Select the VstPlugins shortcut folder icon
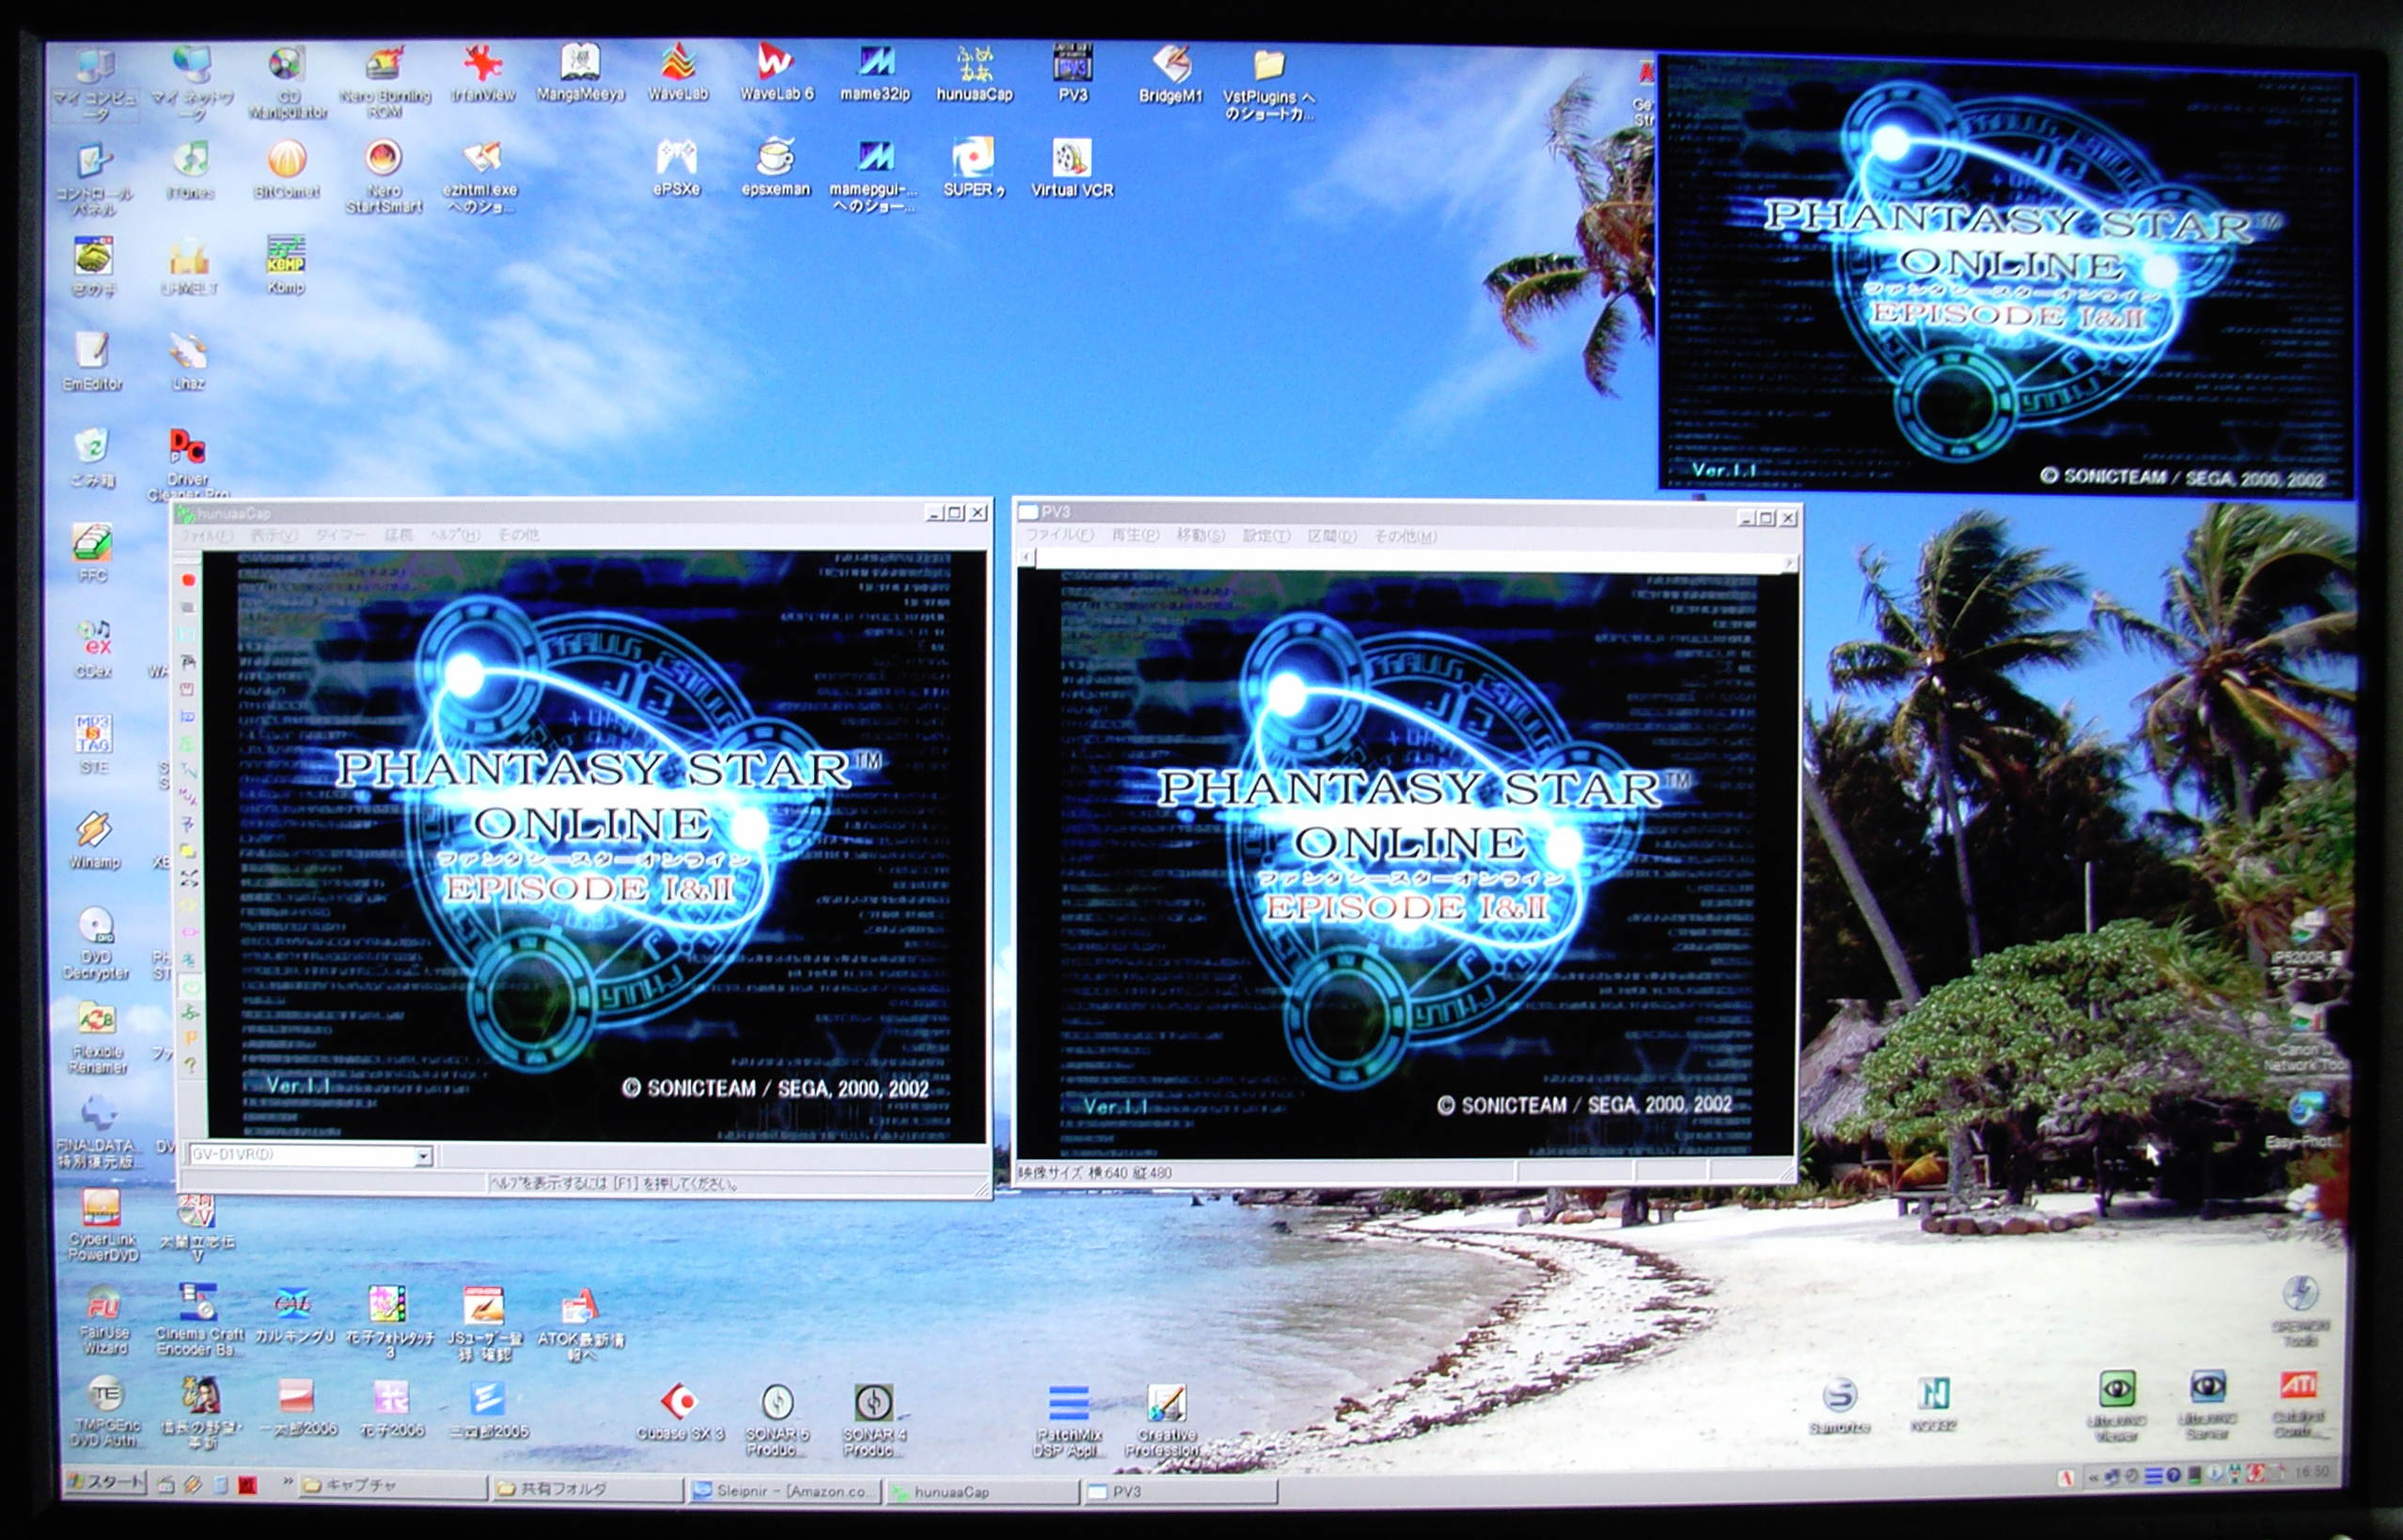Screen dimensions: 2403x1540 tap(1268, 84)
